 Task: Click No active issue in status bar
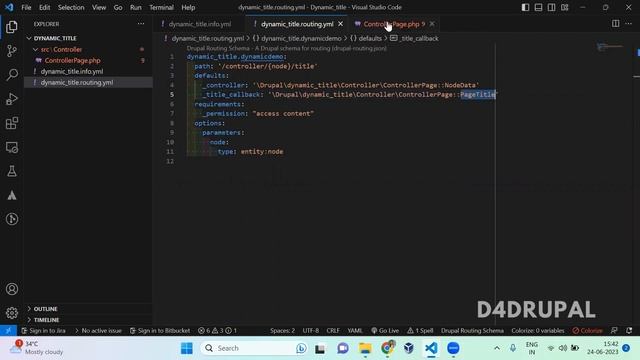tap(98, 331)
